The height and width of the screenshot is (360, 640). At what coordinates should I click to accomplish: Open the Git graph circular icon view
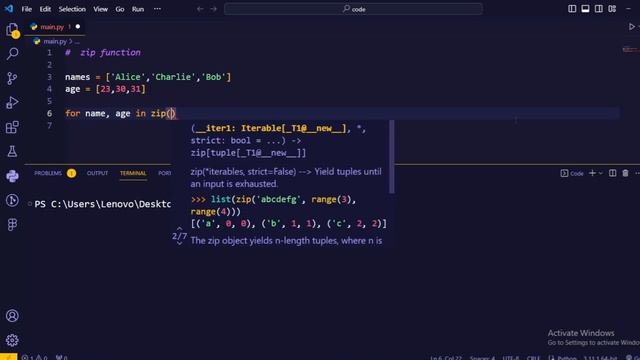click(12, 200)
